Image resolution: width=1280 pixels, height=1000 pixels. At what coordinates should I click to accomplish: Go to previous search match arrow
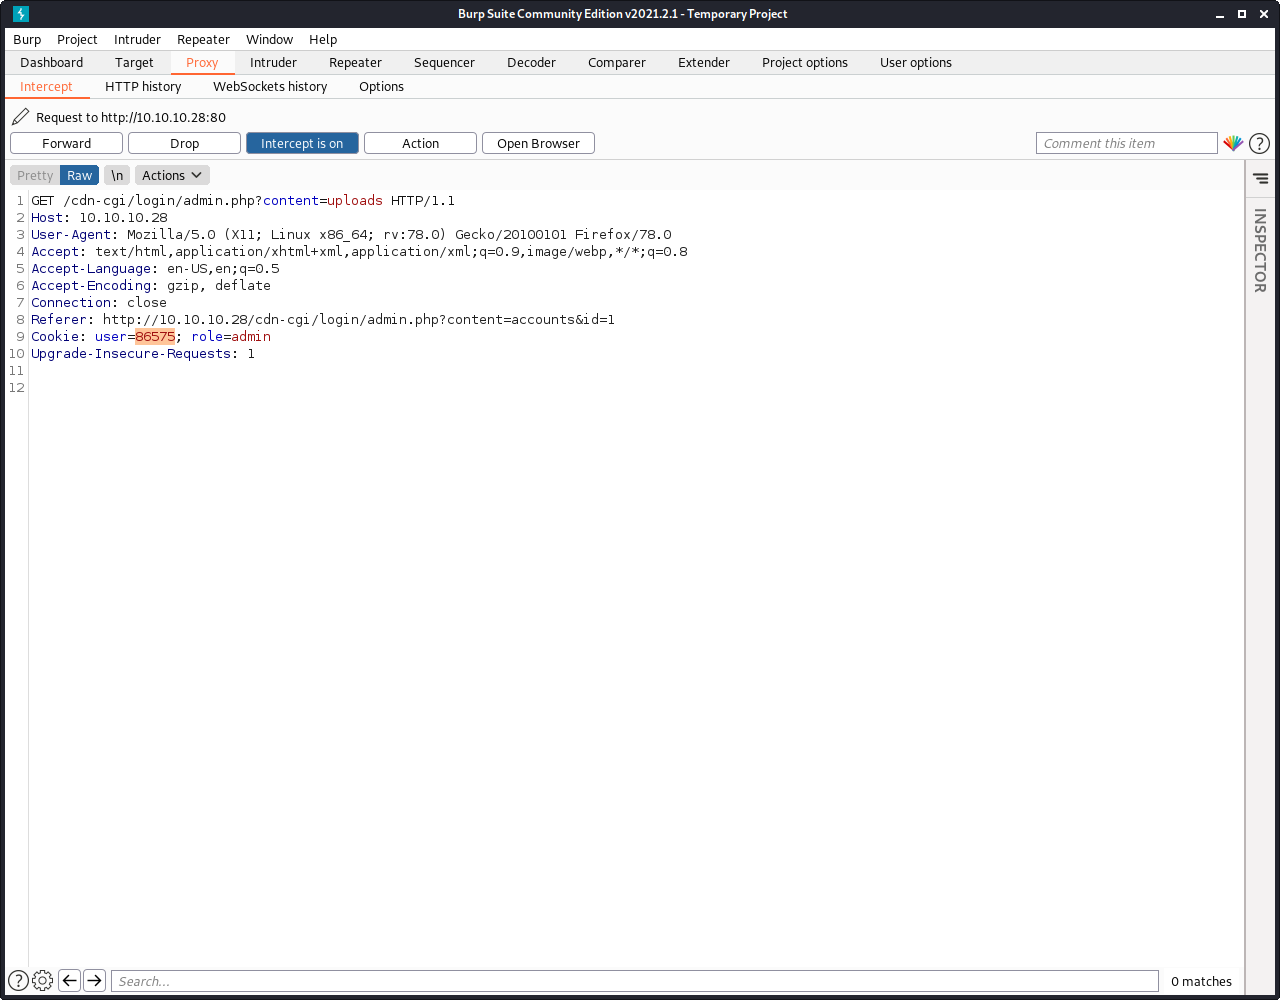coord(69,981)
